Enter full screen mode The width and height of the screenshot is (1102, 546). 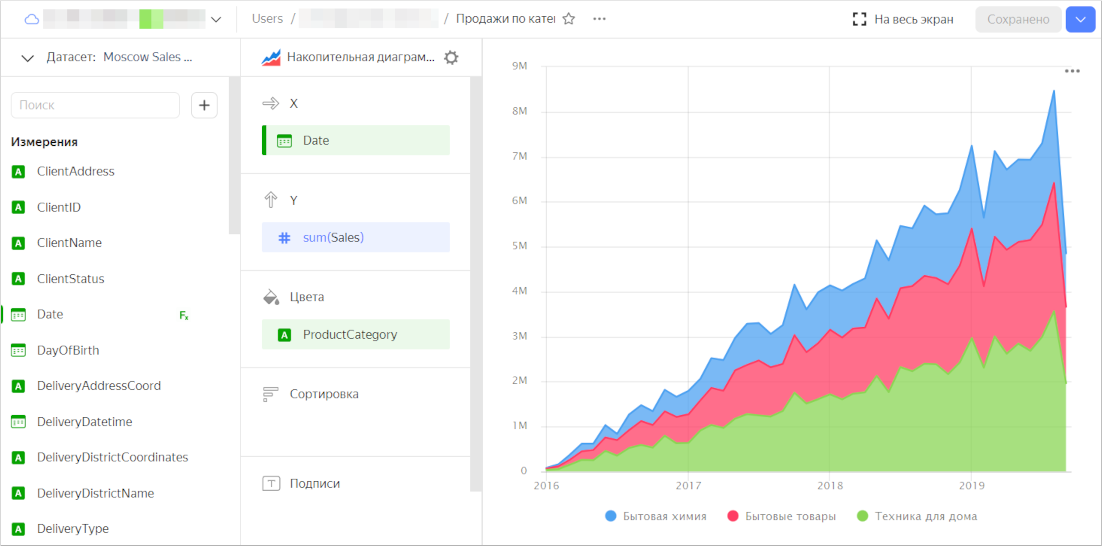902,19
